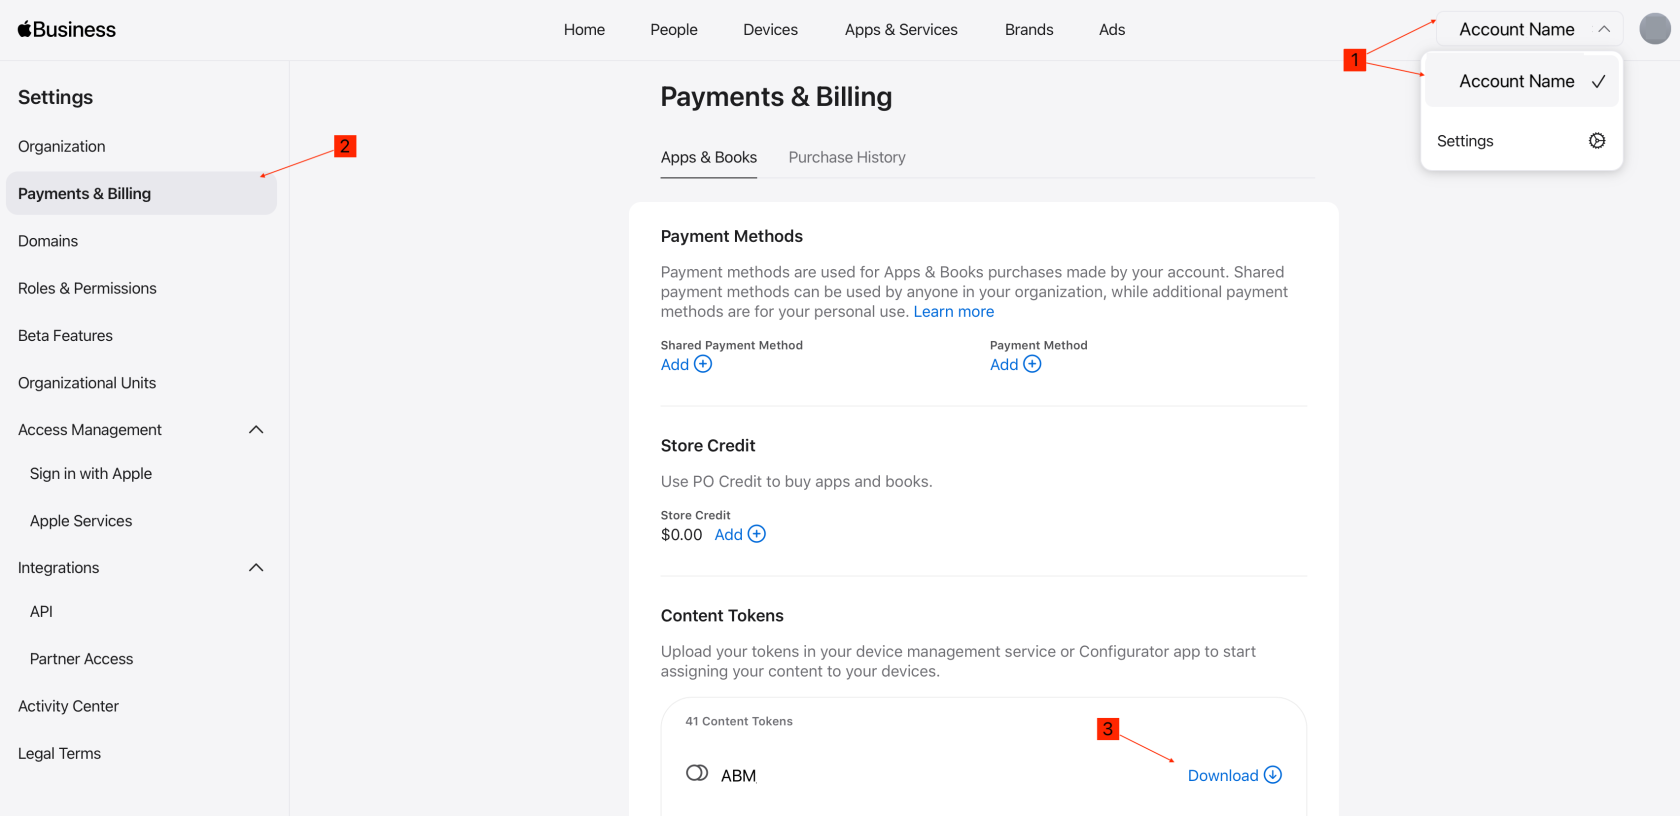Toggle the ABM content token switch

(697, 773)
